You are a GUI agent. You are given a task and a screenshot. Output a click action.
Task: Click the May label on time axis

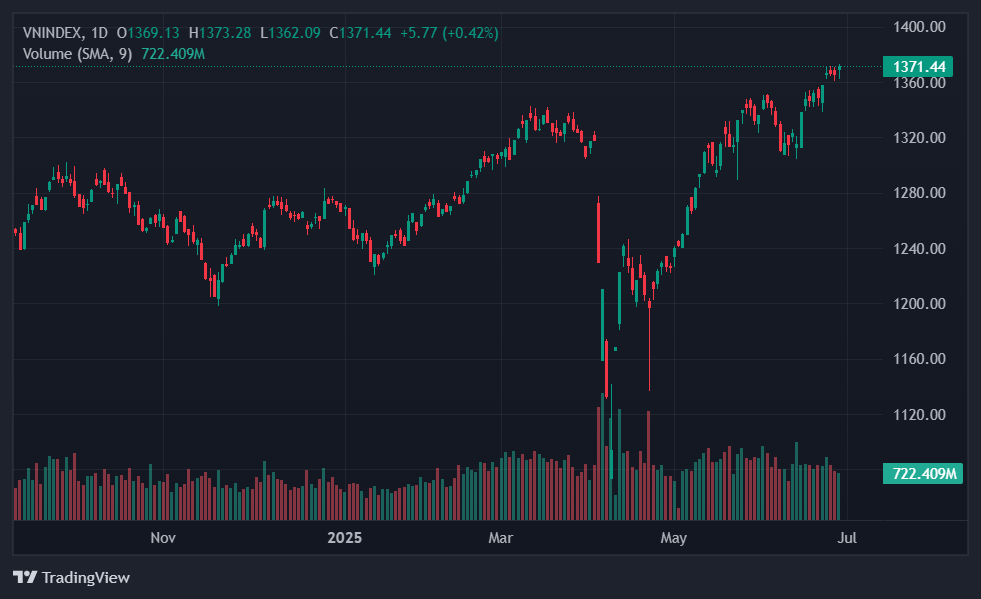click(674, 538)
